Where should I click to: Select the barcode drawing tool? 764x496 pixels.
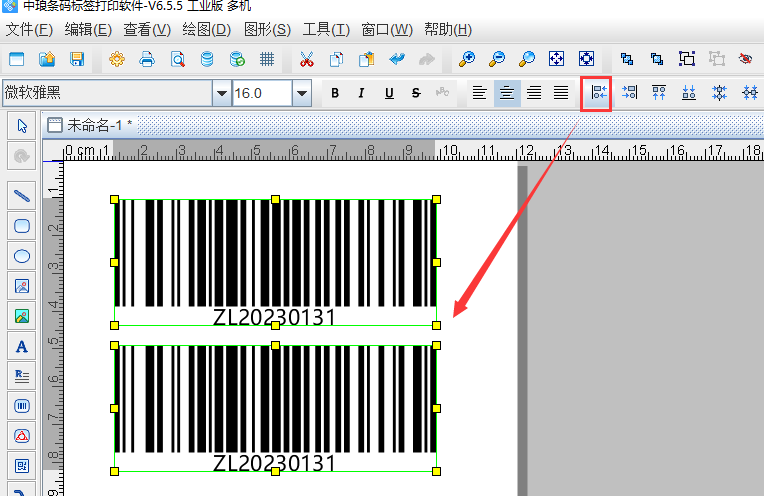coord(22,406)
